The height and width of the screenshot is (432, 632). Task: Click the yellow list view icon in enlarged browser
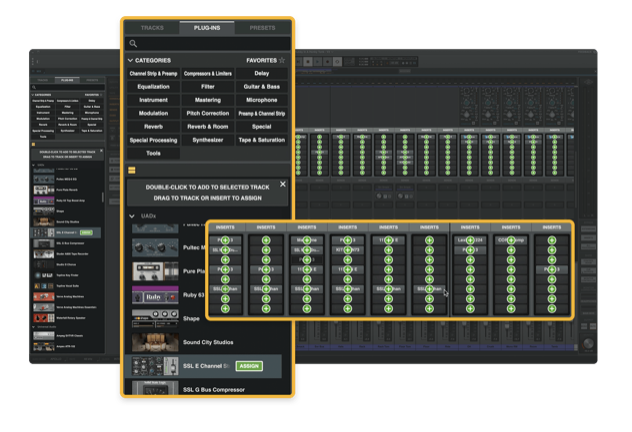pos(131,170)
